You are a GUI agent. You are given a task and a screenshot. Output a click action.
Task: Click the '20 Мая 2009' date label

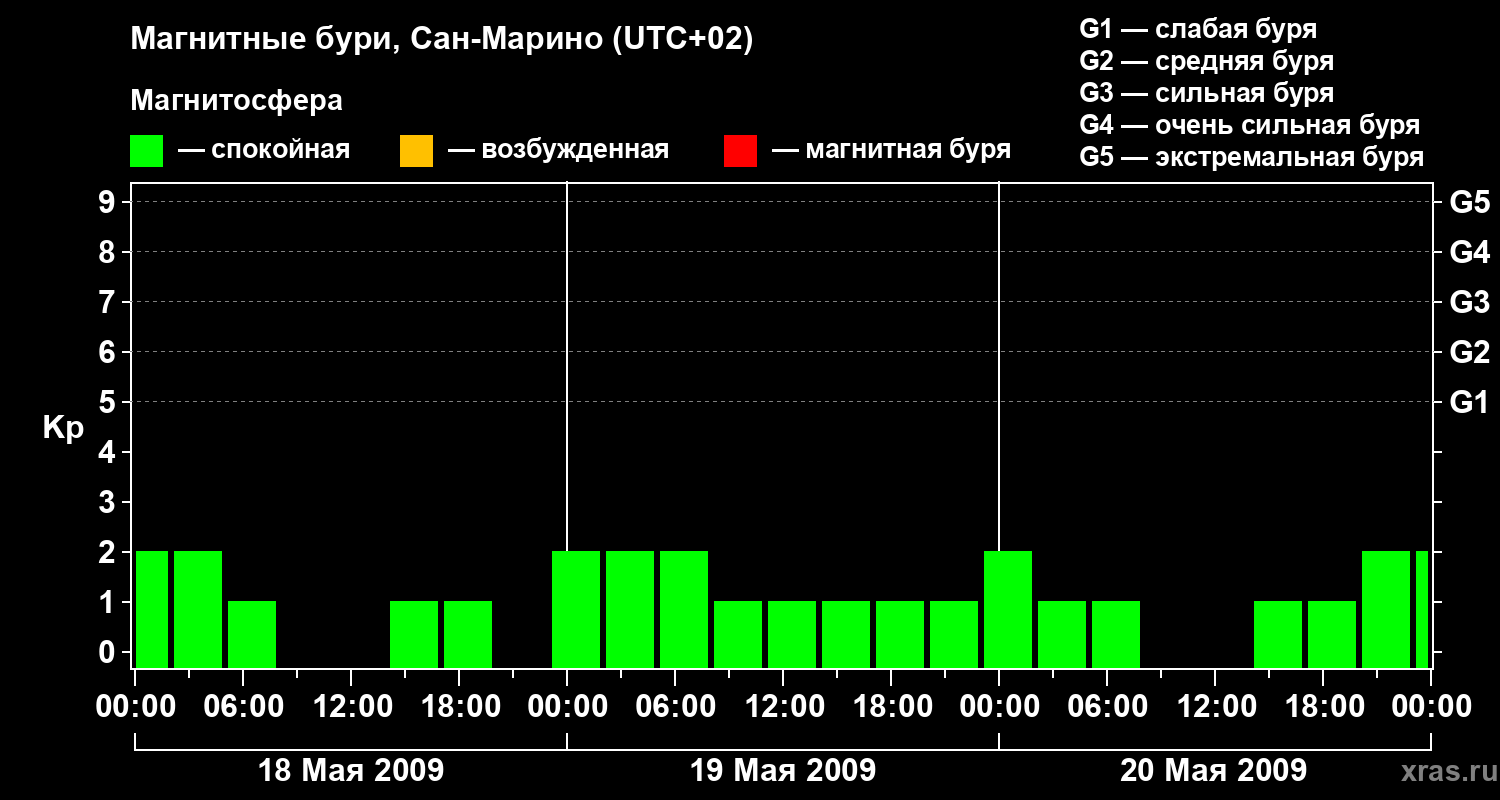(1213, 770)
